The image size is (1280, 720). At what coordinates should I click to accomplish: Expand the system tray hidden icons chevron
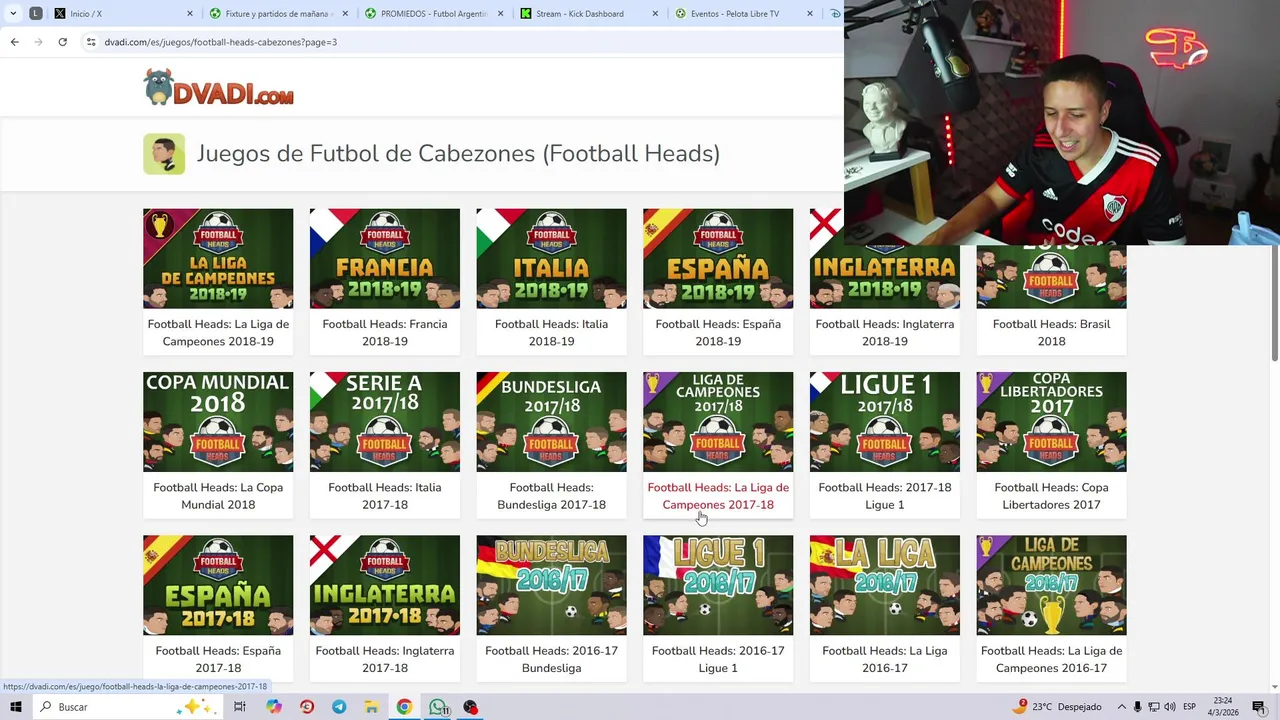(1121, 707)
